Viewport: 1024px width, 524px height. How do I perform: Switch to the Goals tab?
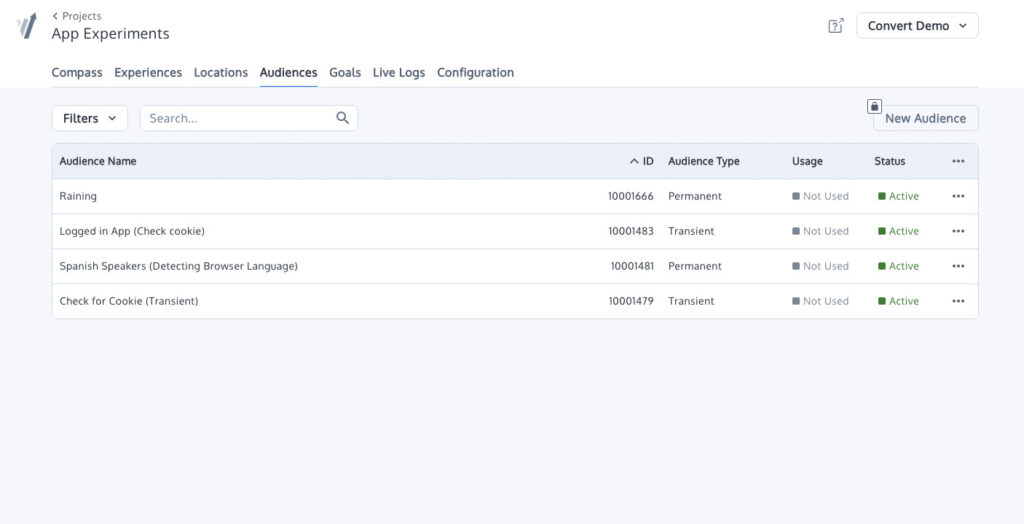point(345,73)
